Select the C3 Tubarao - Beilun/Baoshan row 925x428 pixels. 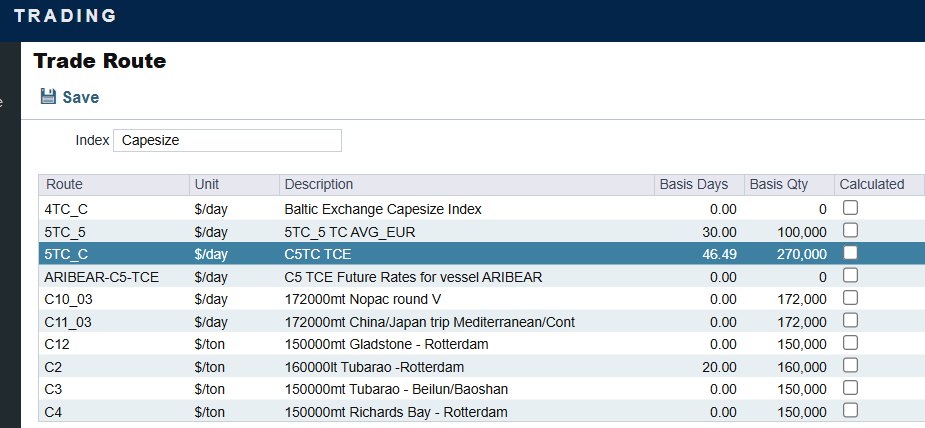481,389
